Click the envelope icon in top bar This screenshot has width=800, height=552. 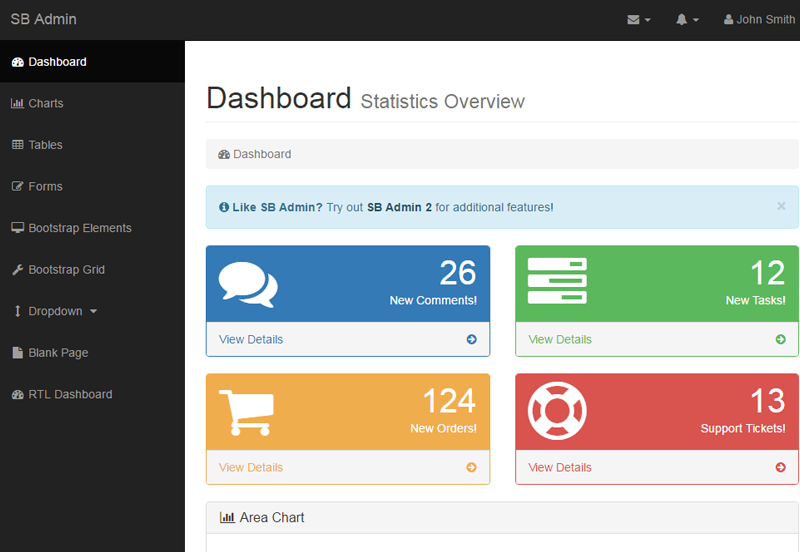click(633, 20)
